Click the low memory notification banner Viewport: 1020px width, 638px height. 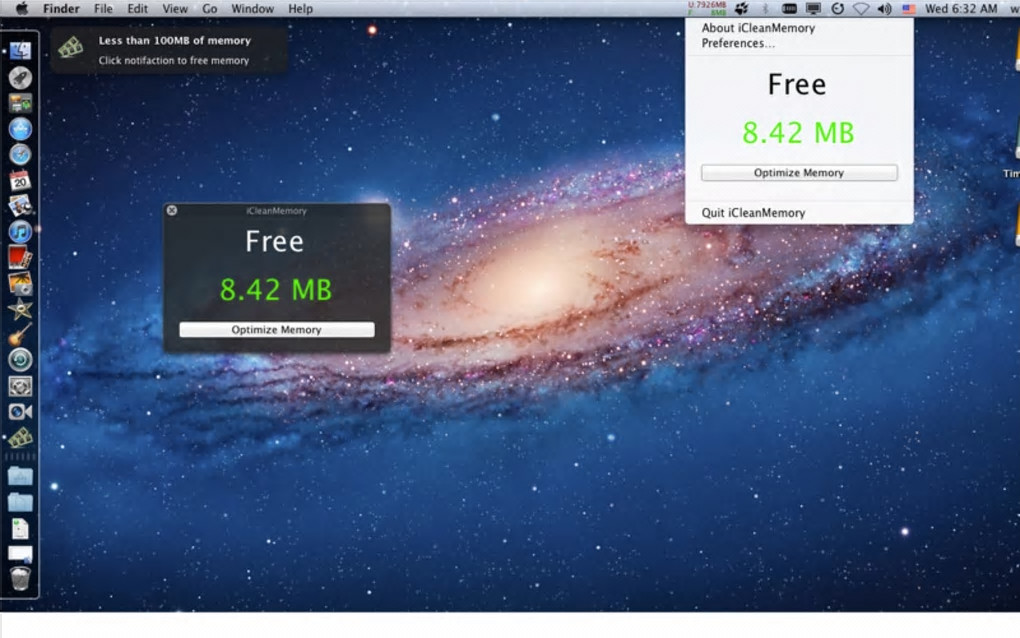pos(169,50)
